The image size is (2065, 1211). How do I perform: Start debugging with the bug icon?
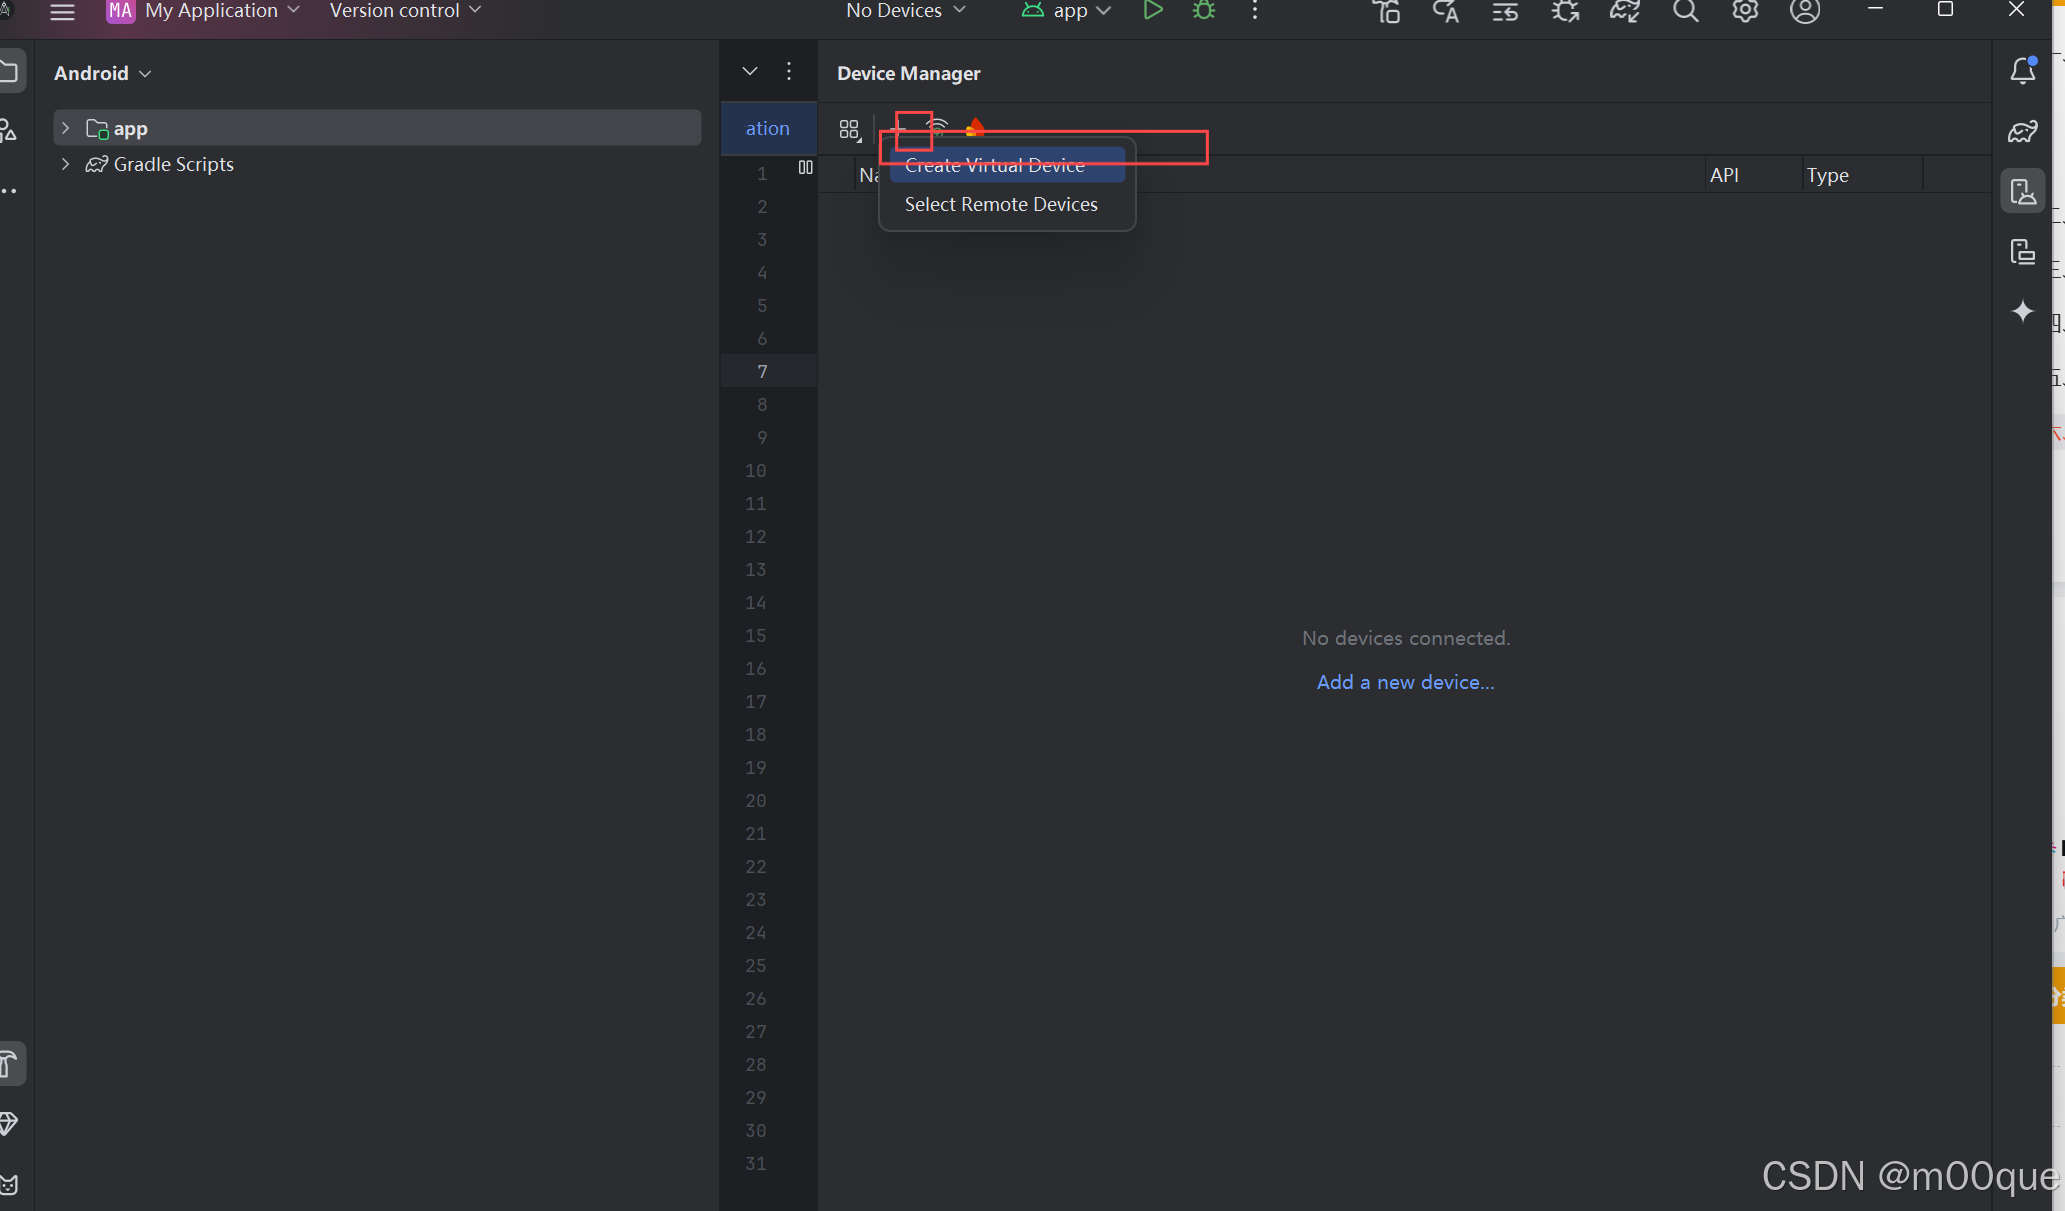point(1204,11)
